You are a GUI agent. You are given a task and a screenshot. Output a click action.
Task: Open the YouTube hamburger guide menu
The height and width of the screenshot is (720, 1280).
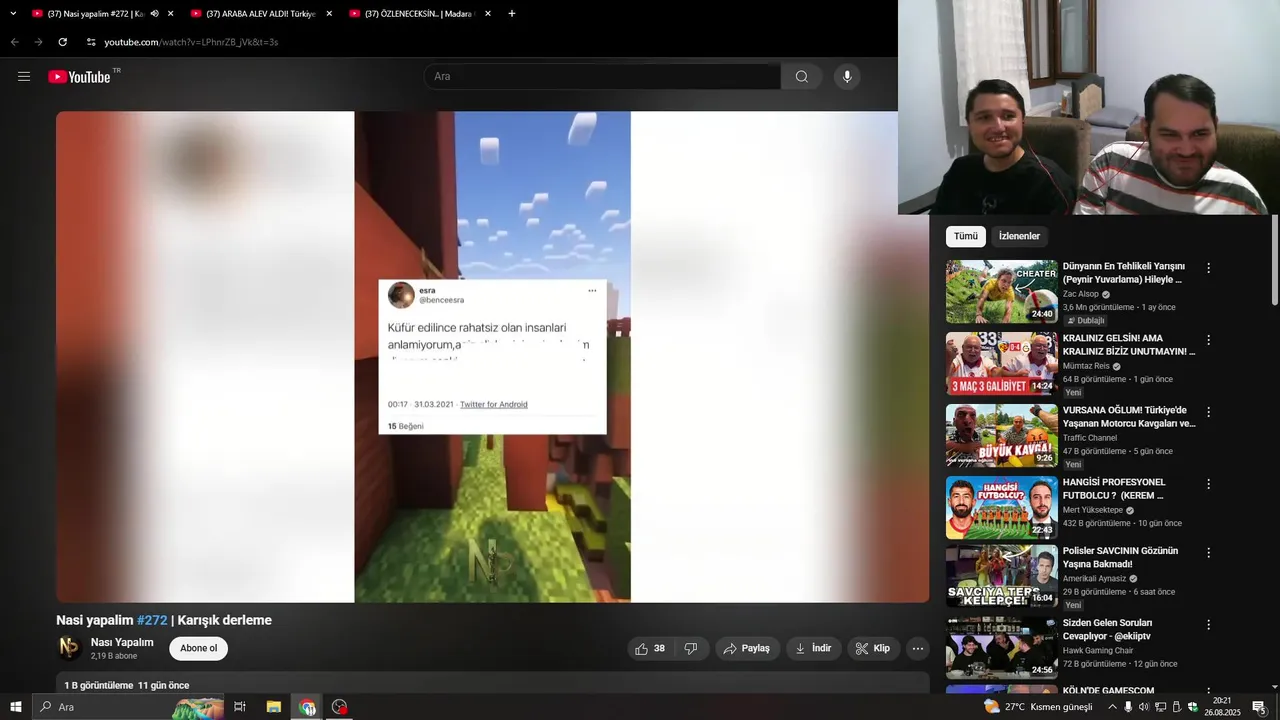pyautogui.click(x=24, y=76)
